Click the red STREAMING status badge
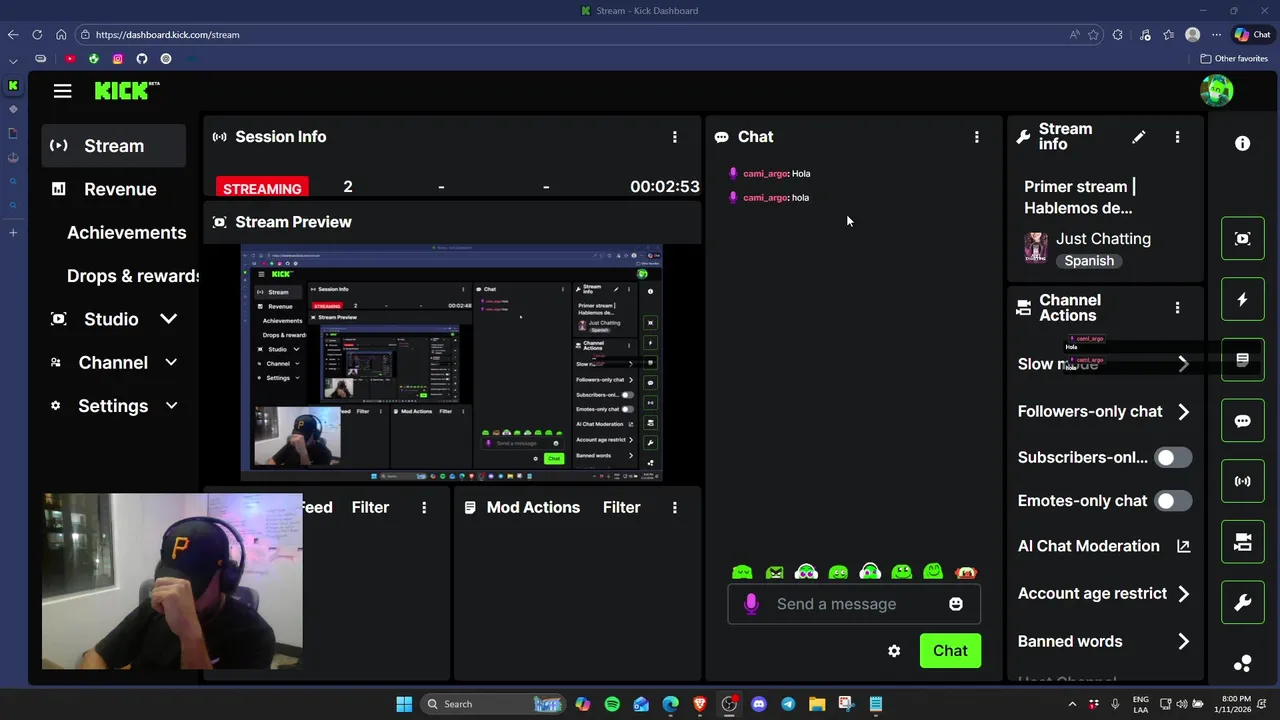The height and width of the screenshot is (720, 1280). 262,188
